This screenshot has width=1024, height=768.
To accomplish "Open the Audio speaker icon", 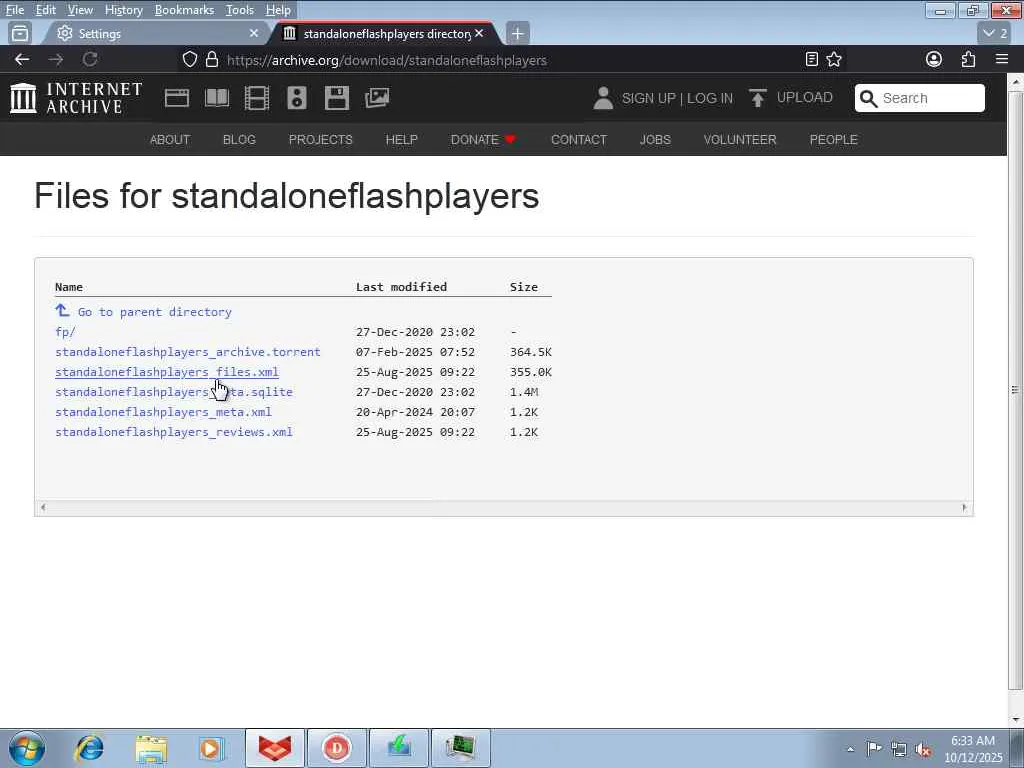I will click(296, 98).
